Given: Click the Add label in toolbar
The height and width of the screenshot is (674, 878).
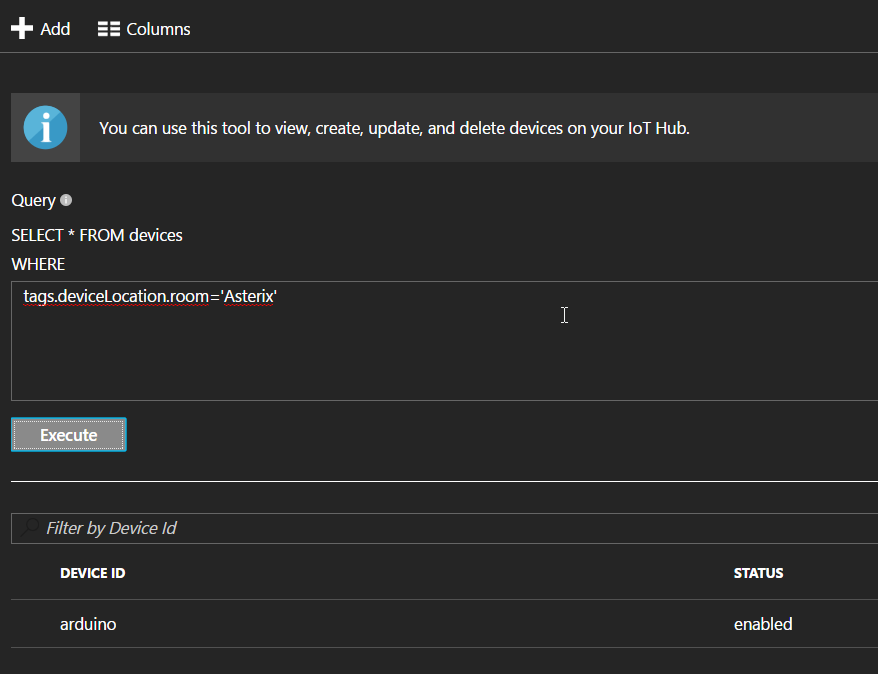Looking at the screenshot, I should 55,29.
